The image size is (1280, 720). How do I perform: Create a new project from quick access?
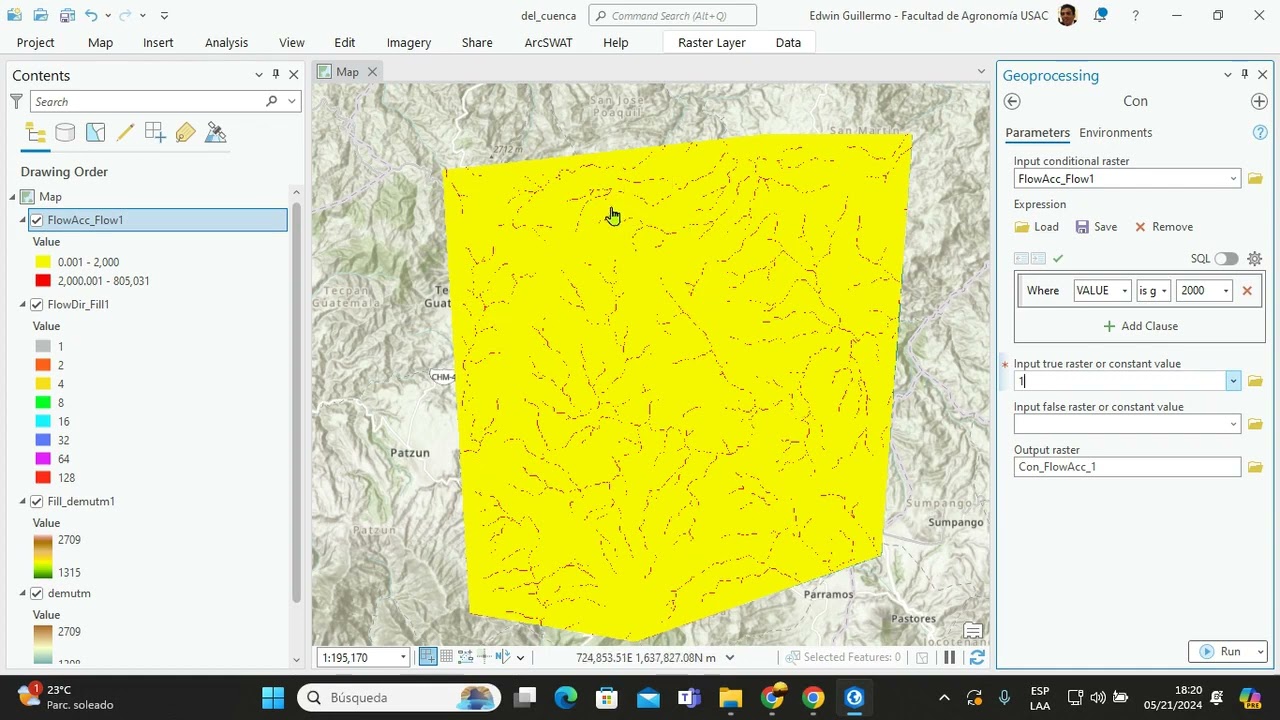14,15
